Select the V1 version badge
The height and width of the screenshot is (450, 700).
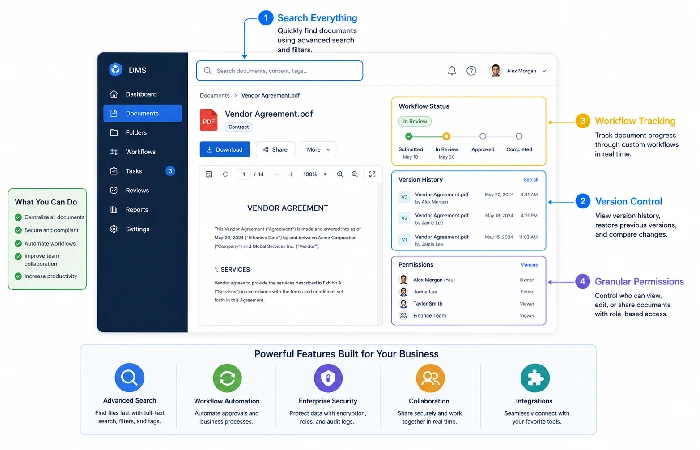click(404, 240)
